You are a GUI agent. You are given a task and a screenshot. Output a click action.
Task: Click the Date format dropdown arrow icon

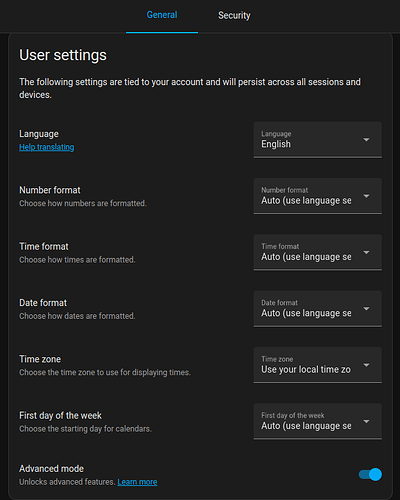point(366,309)
